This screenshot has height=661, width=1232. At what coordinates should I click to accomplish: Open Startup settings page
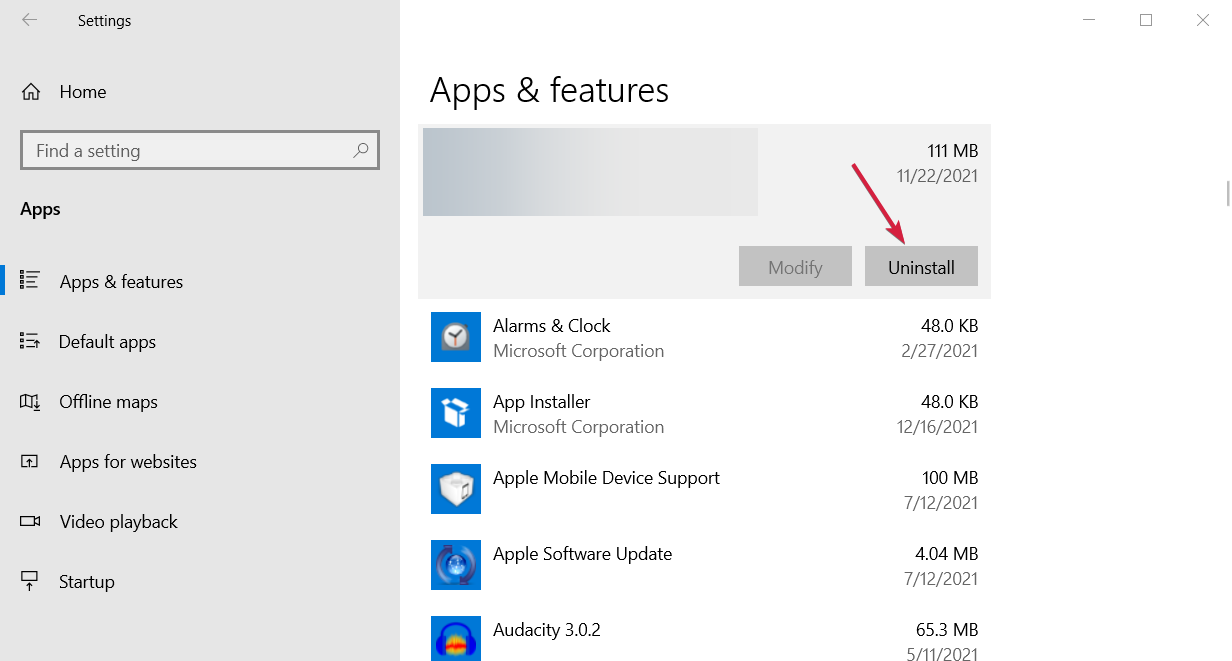[x=87, y=582]
